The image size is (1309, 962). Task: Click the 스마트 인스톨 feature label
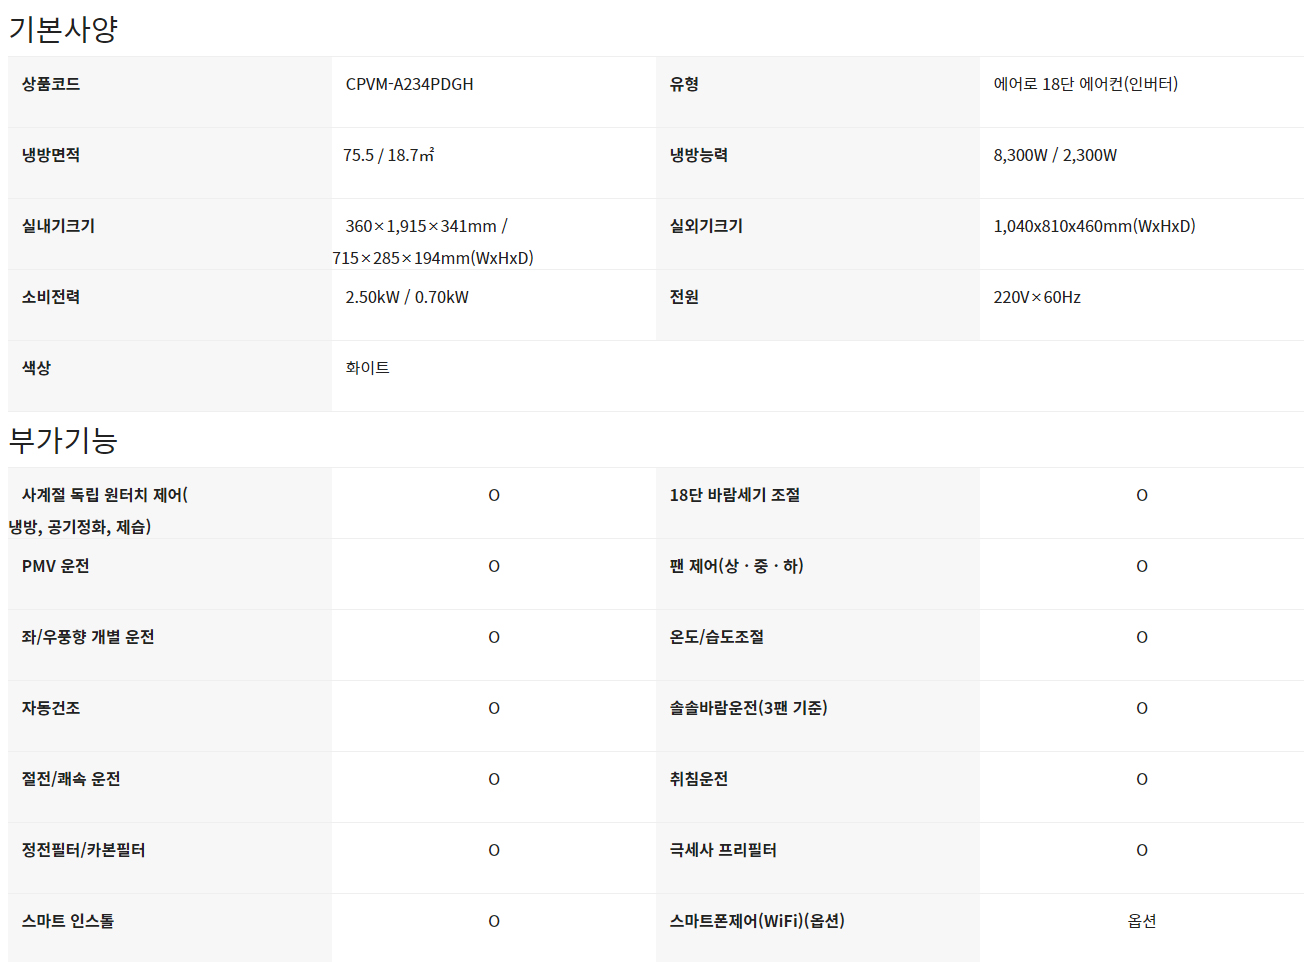68,921
